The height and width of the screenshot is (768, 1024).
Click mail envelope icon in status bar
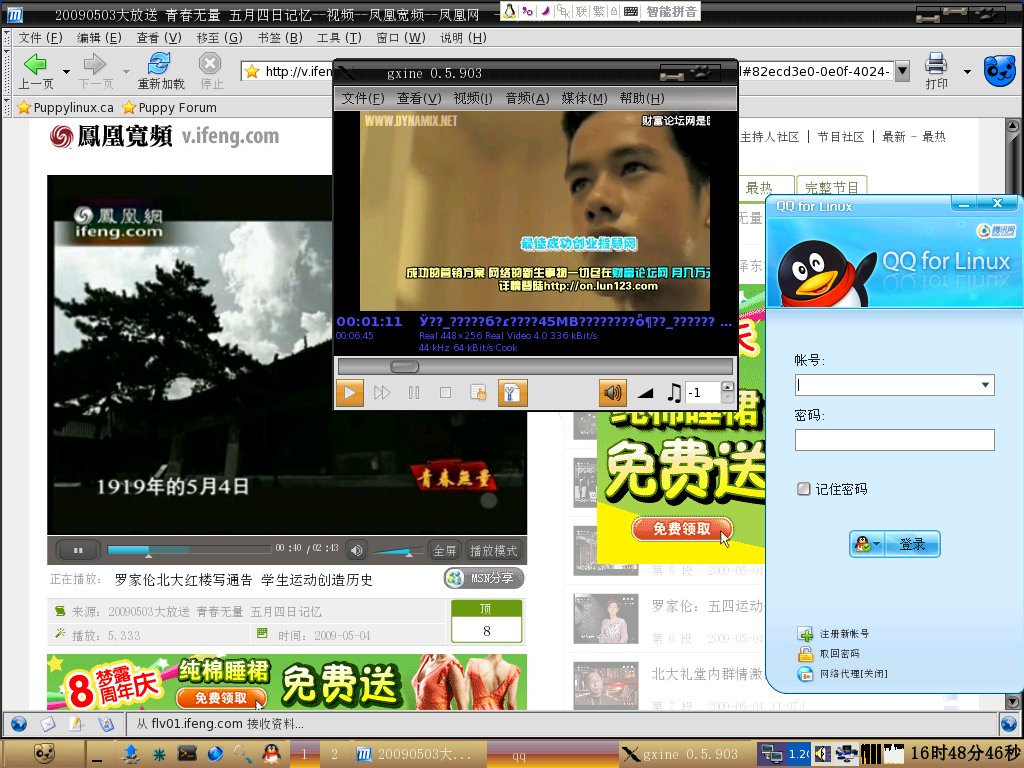coord(48,724)
